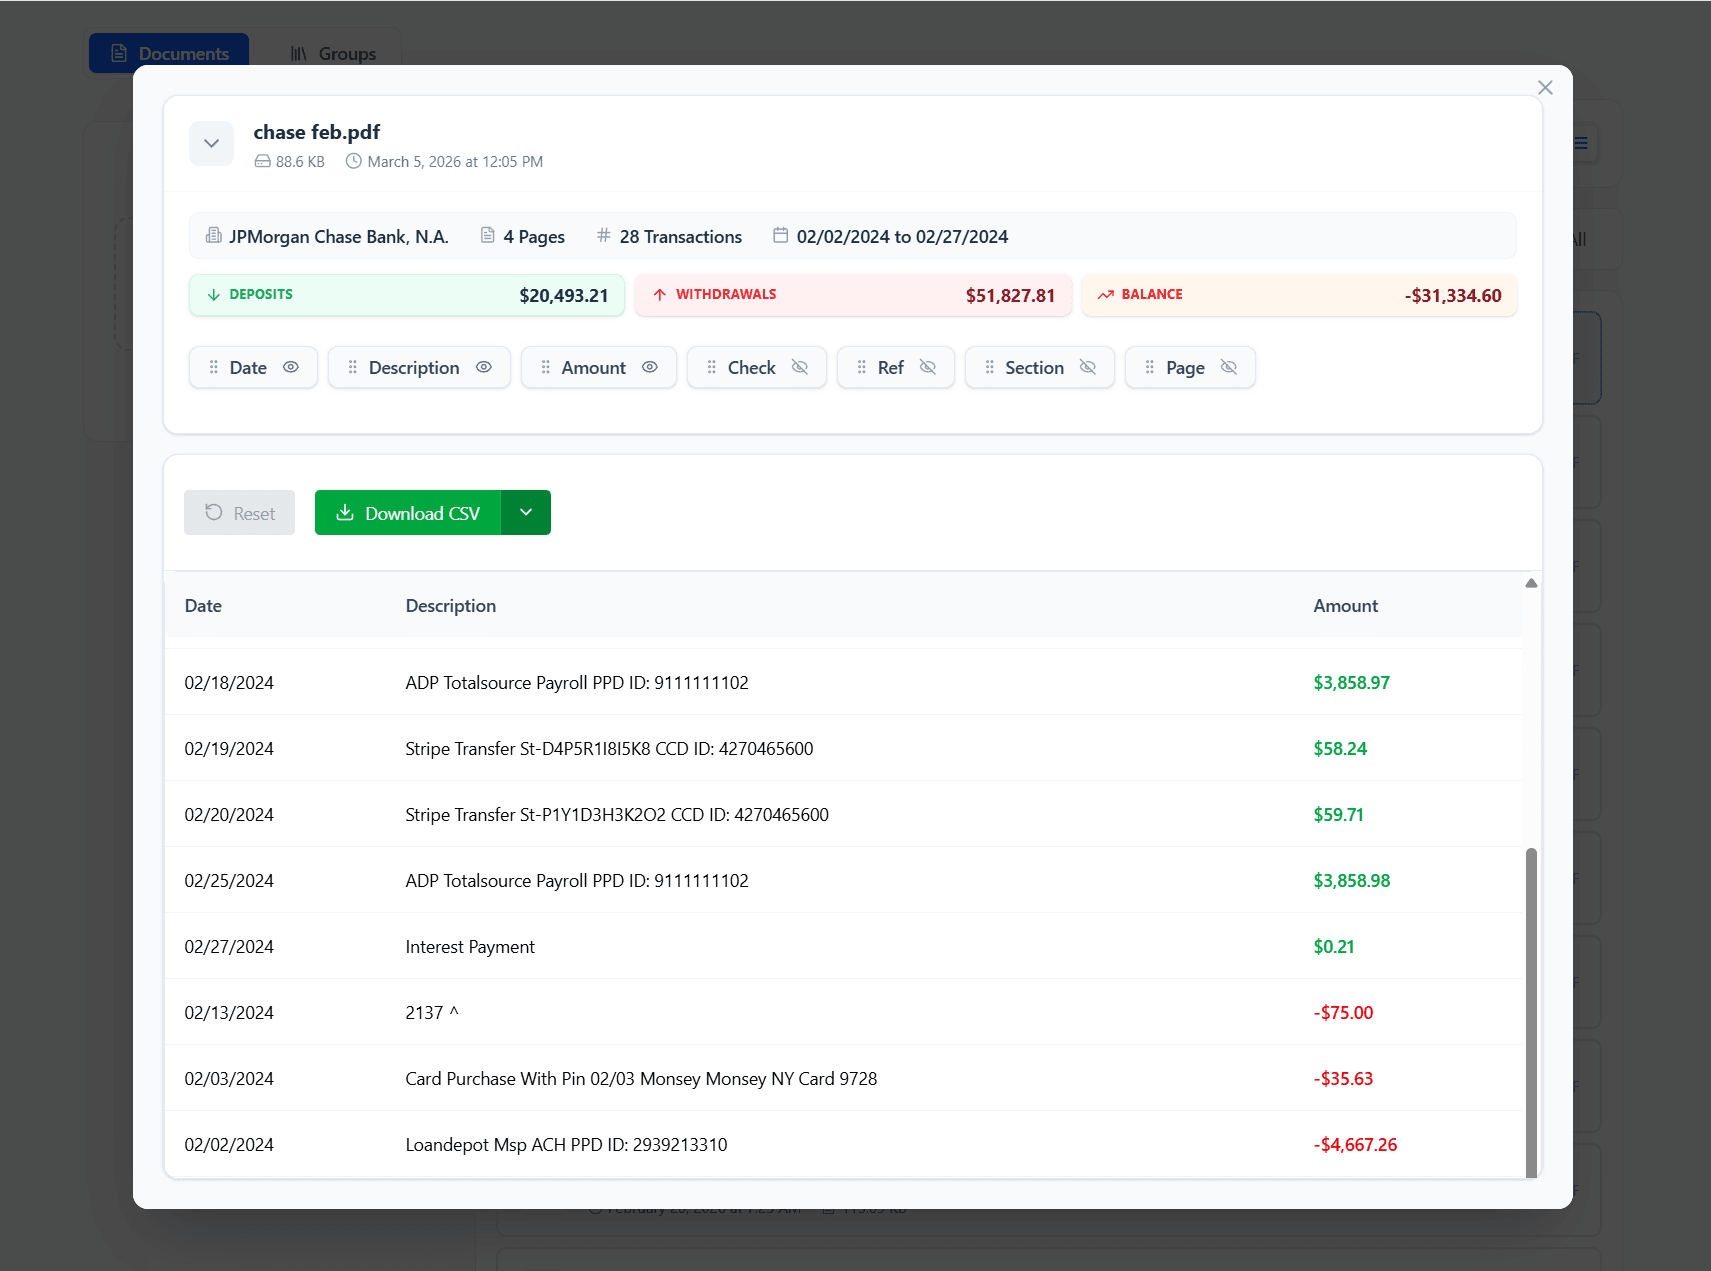Image resolution: width=1711 pixels, height=1271 pixels.
Task: Unhide the Section column eye-off toggle
Action: pos(1088,367)
